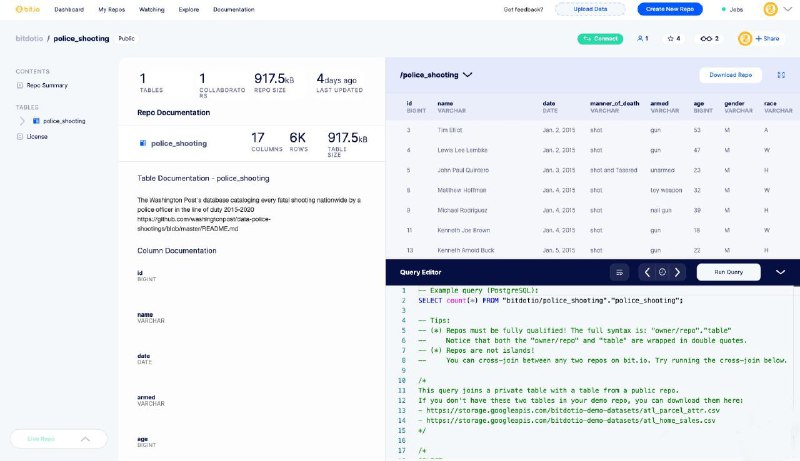Image resolution: width=800 pixels, height=461 pixels.
Task: Collapse the Query Editor chevron
Action: tap(780, 272)
